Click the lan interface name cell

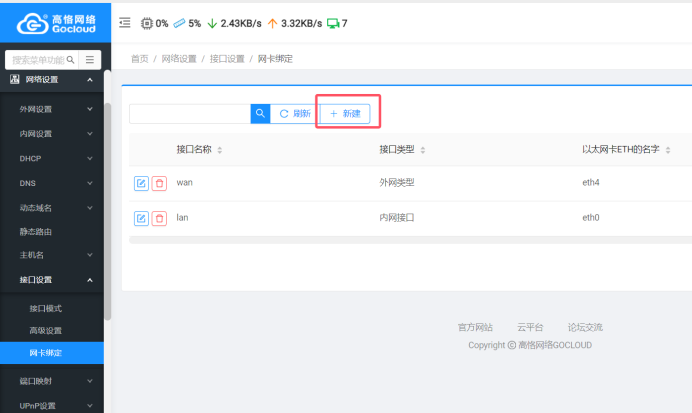[182, 218]
